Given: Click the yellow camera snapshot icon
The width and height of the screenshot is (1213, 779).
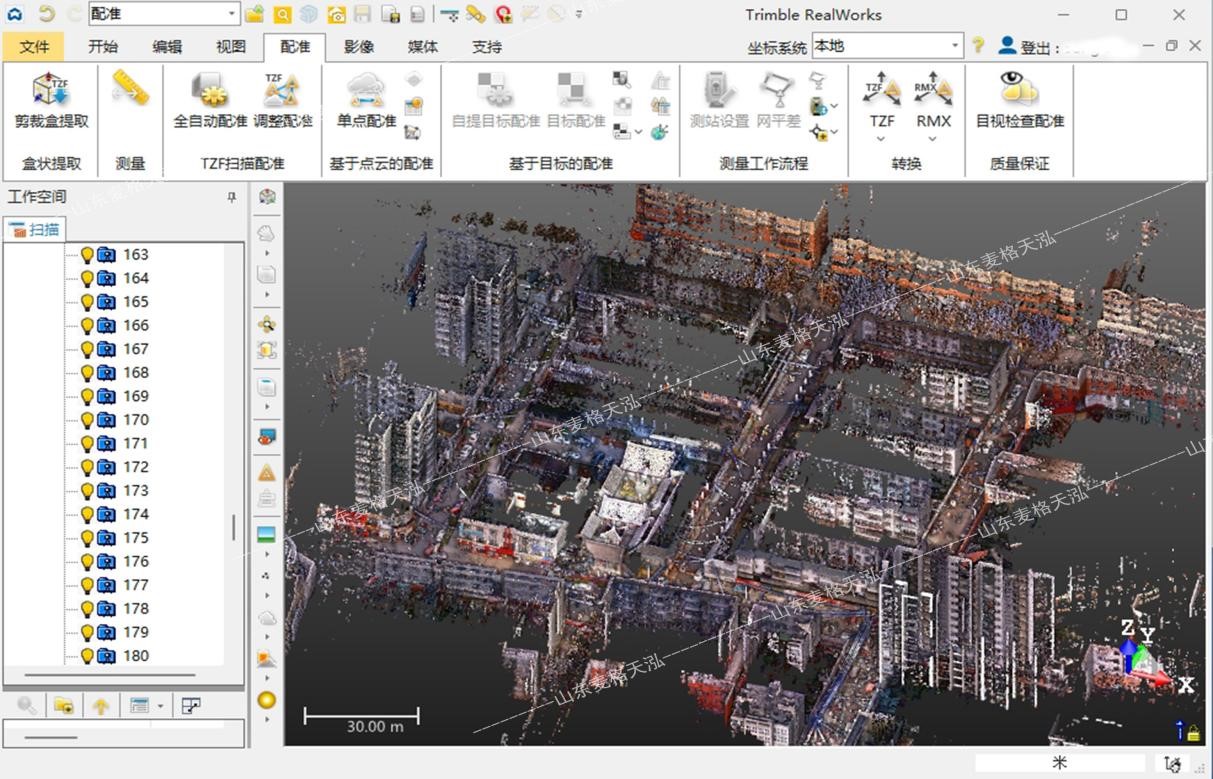Looking at the screenshot, I should point(336,14).
